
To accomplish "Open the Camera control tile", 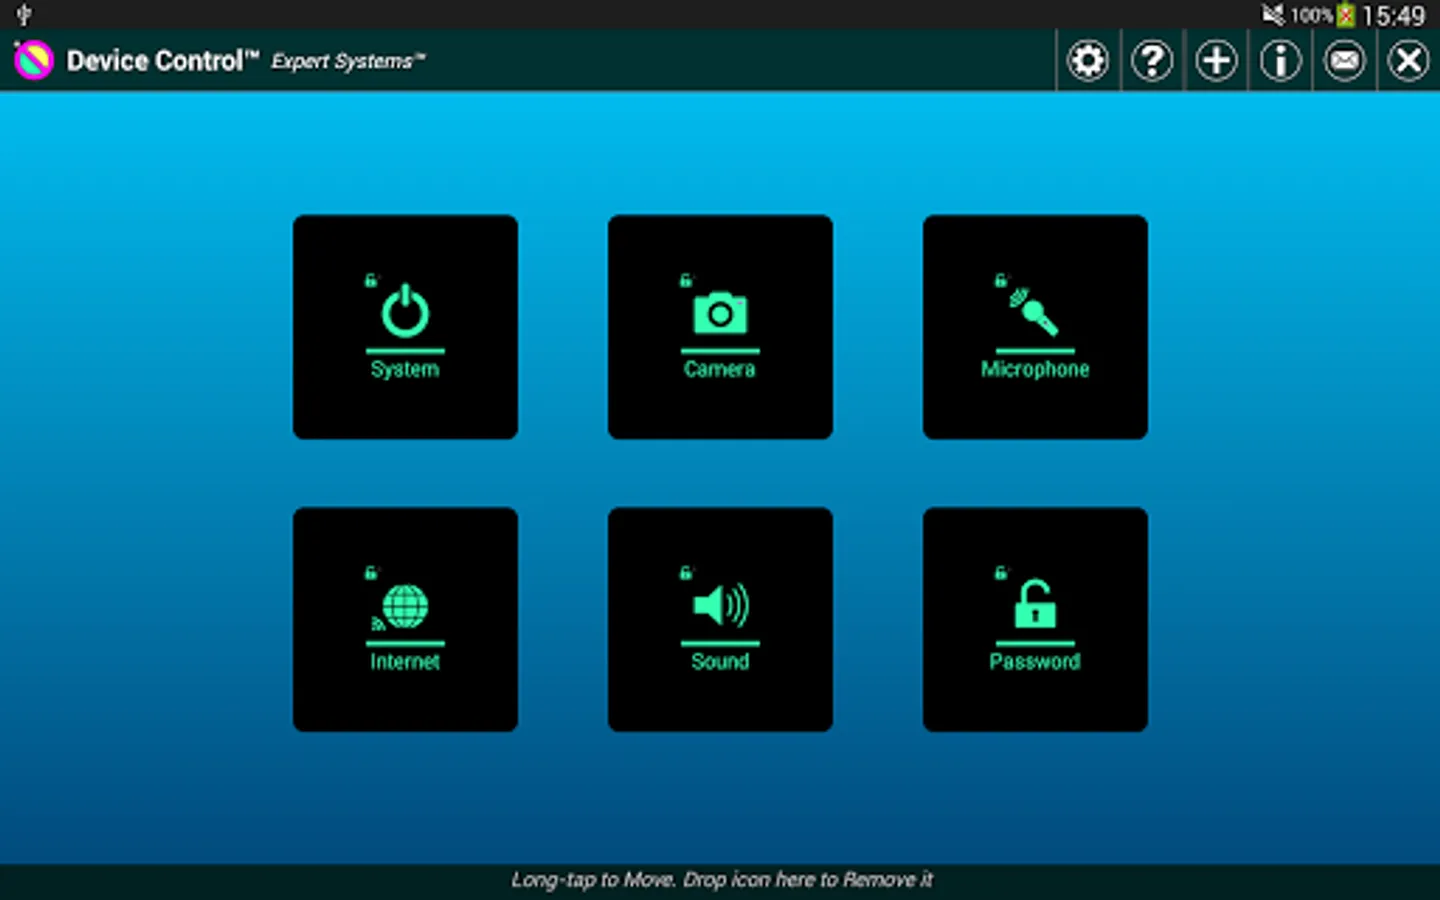I will pos(720,327).
